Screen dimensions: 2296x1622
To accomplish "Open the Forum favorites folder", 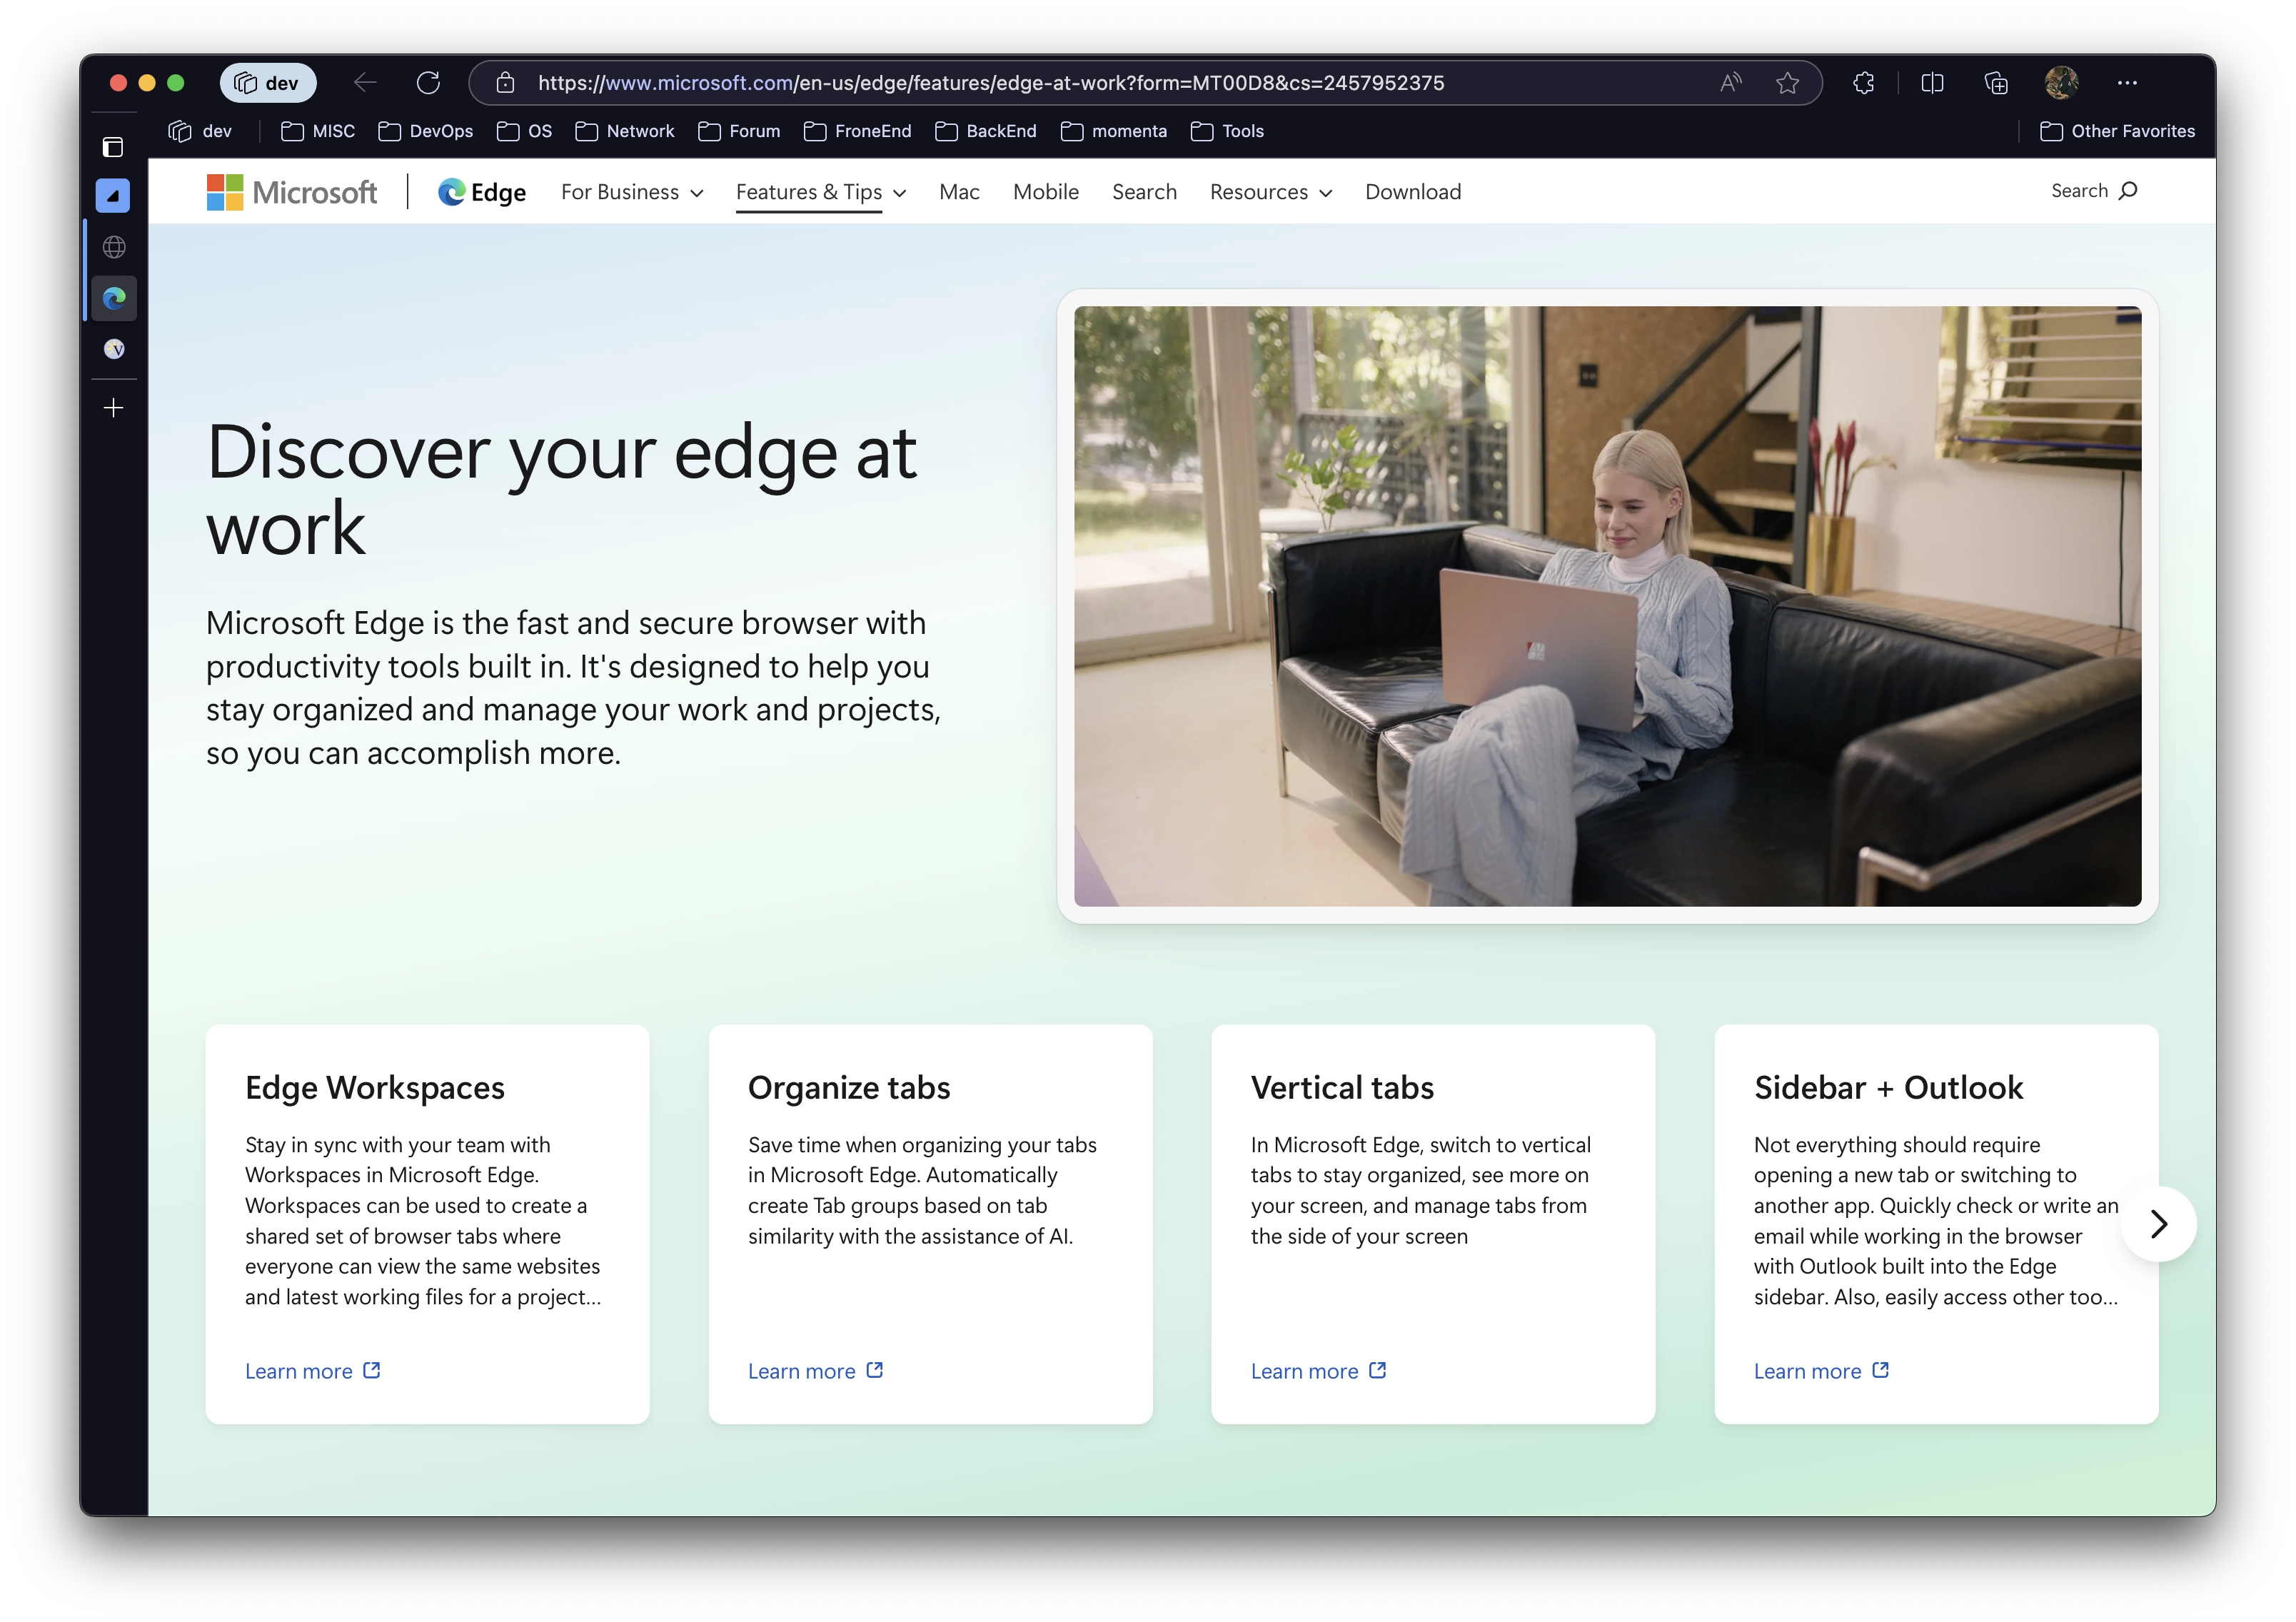I will click(739, 131).
